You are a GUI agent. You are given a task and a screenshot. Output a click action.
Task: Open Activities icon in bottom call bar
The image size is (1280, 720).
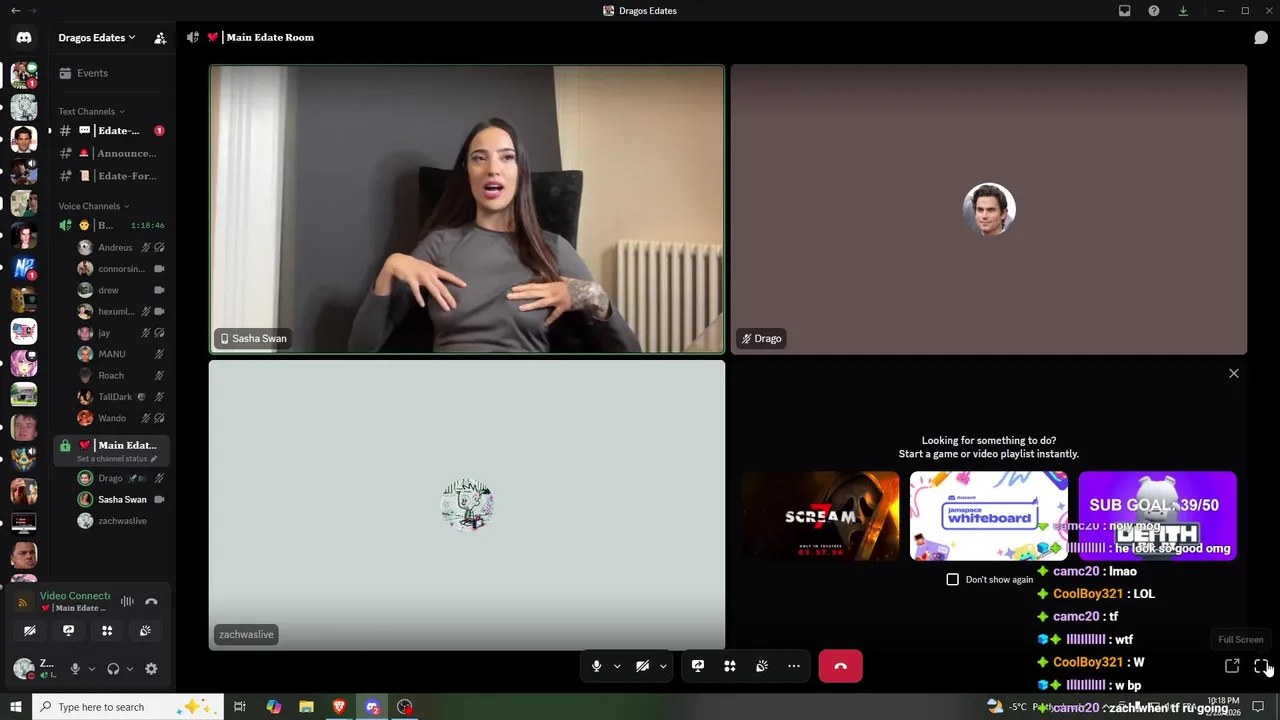(730, 666)
